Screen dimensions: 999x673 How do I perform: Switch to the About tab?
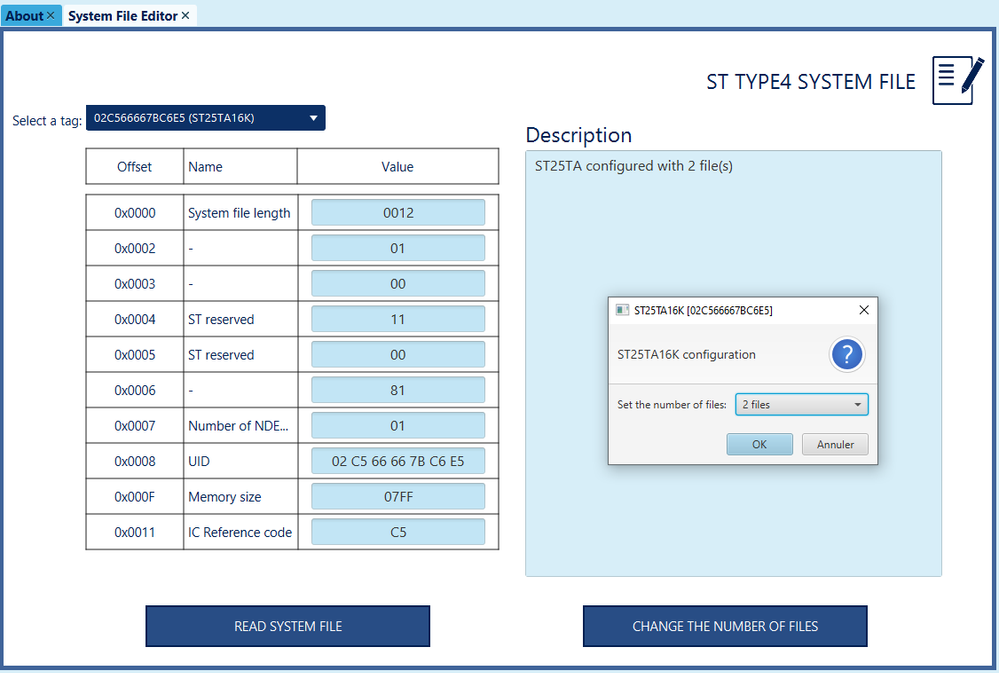(24, 16)
